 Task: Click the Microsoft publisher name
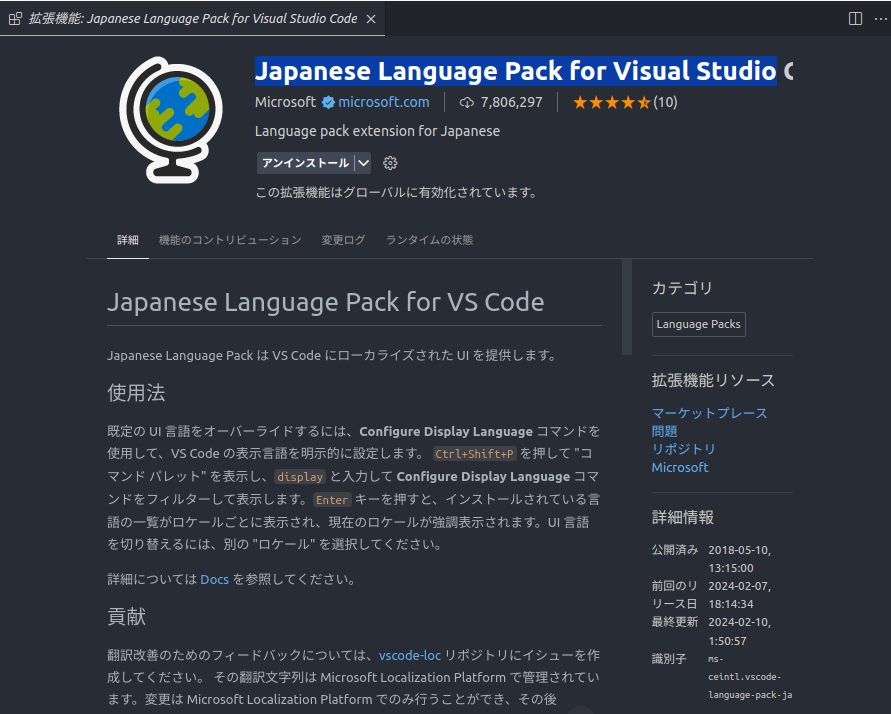[x=285, y=102]
